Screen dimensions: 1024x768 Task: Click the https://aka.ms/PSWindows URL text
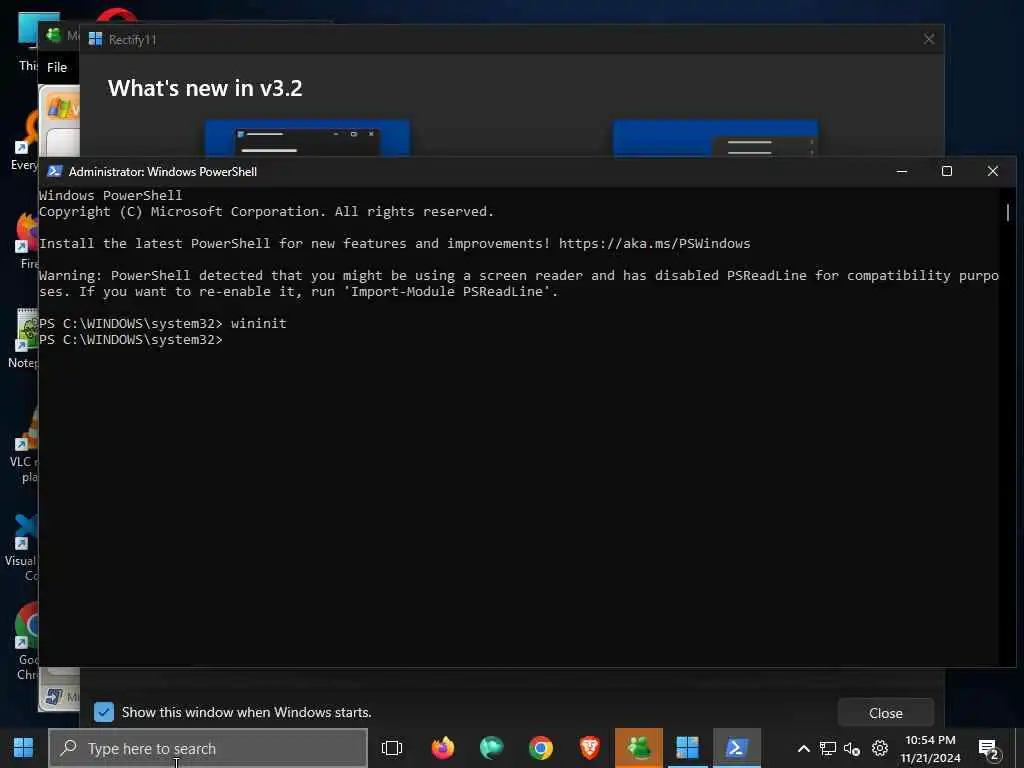654,244
